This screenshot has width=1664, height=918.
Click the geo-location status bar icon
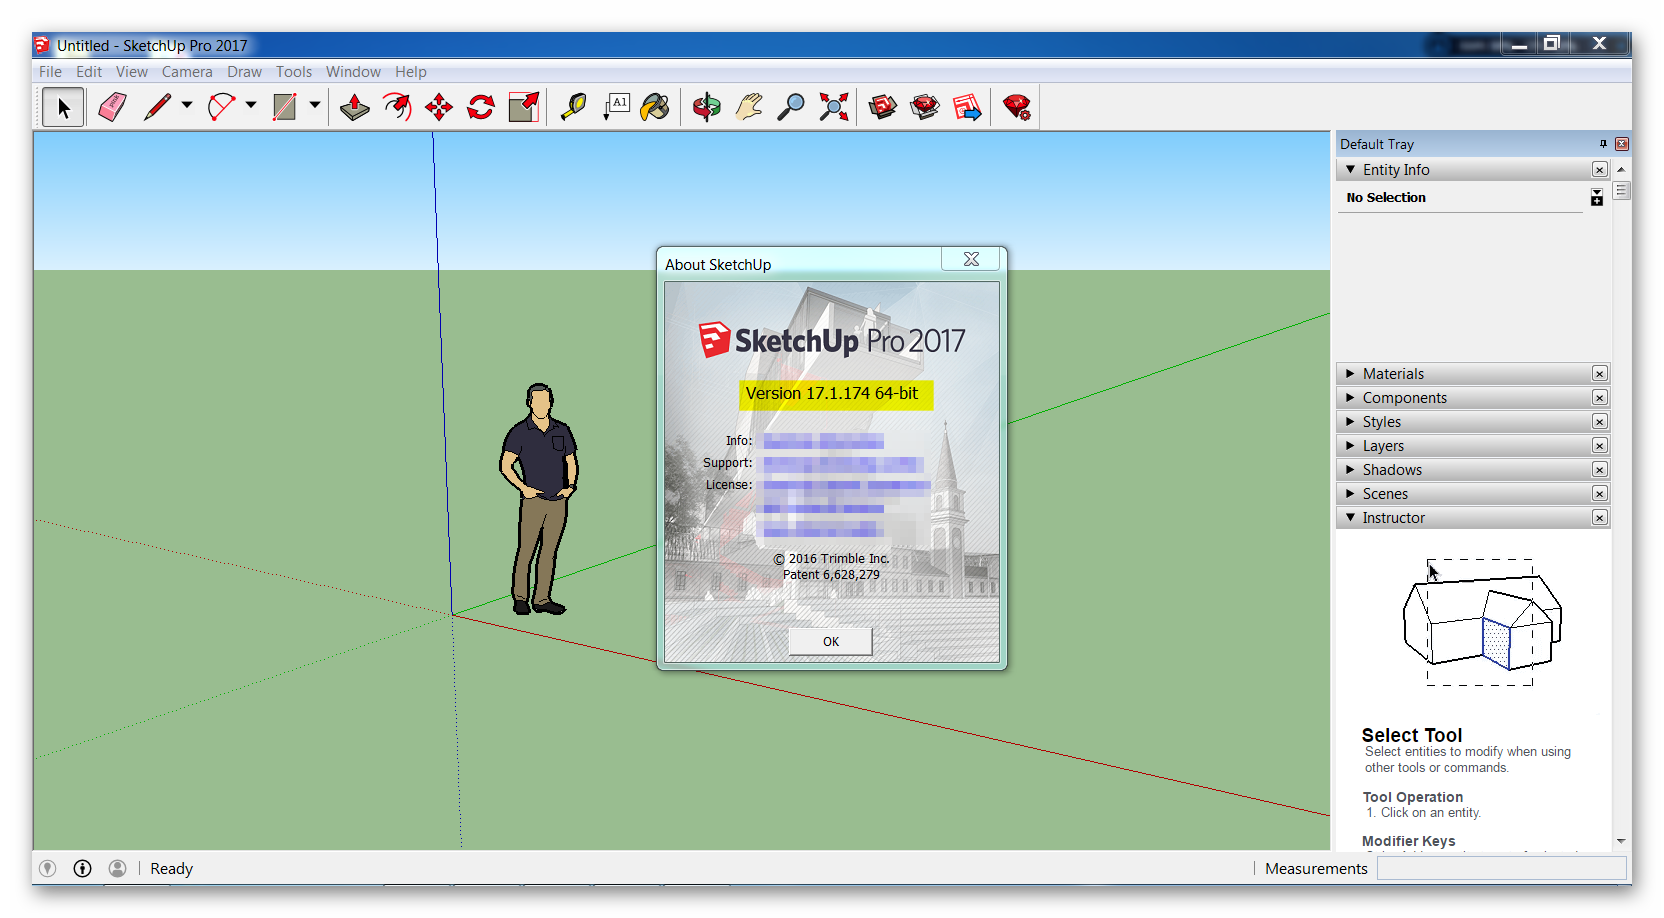[47, 868]
